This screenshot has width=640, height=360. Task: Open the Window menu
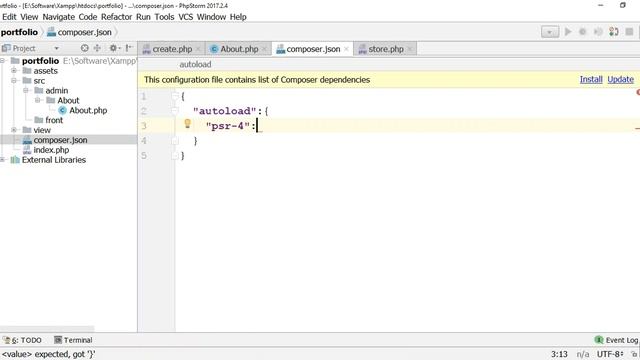coord(211,17)
